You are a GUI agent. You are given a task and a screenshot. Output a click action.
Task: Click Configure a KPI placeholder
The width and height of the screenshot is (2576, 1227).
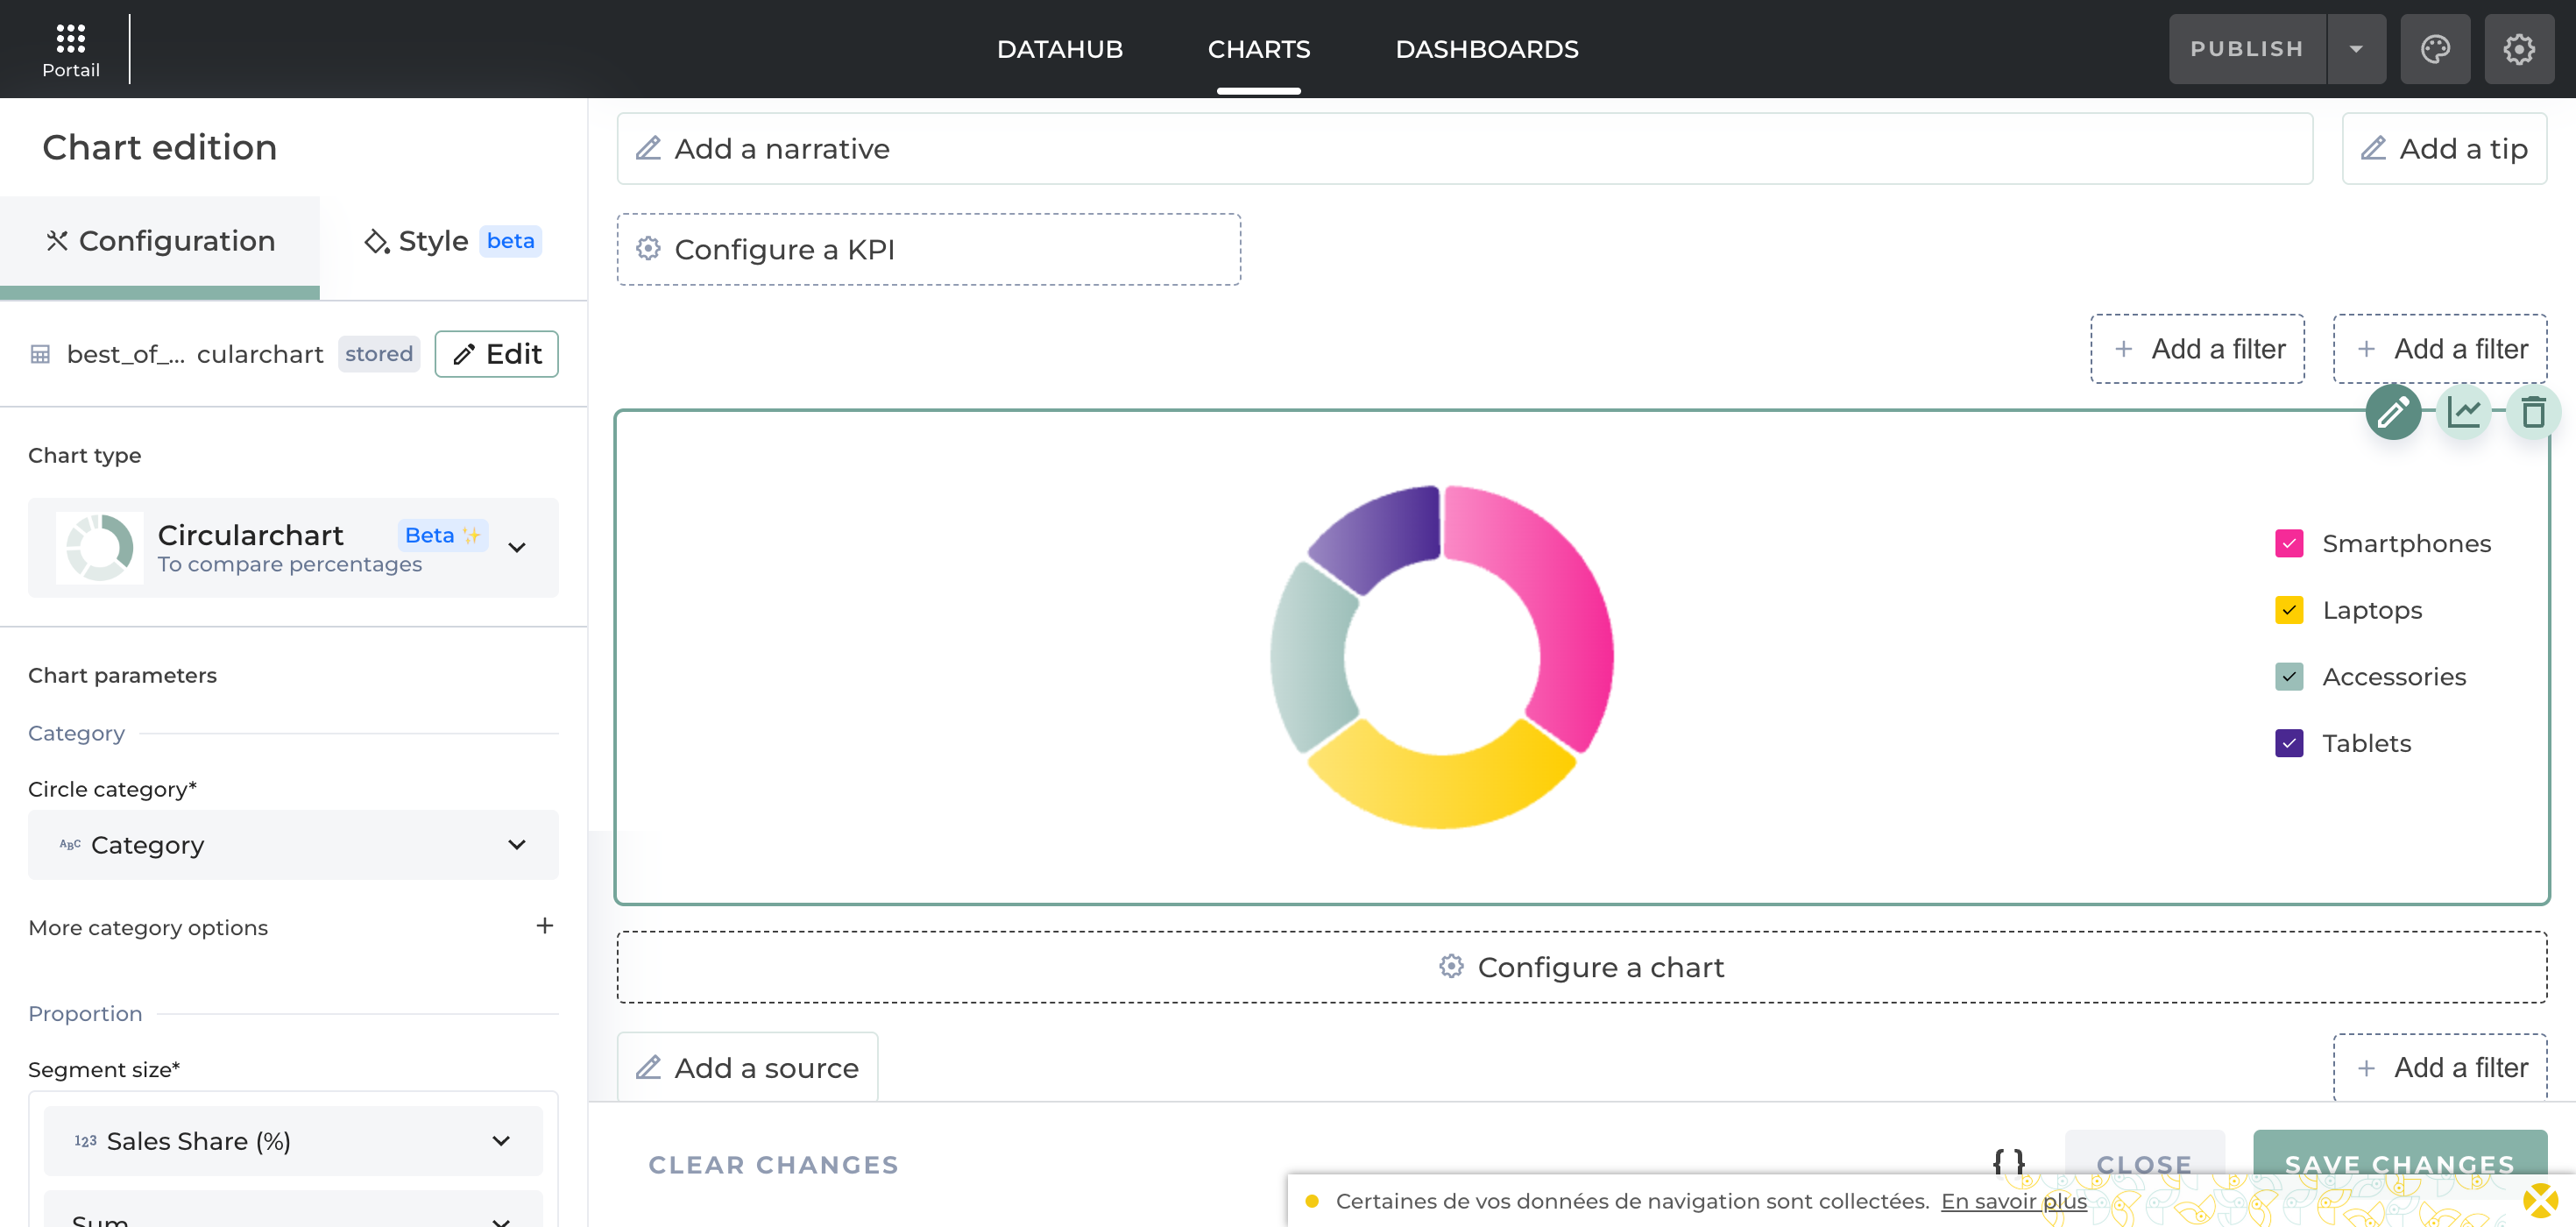928,249
